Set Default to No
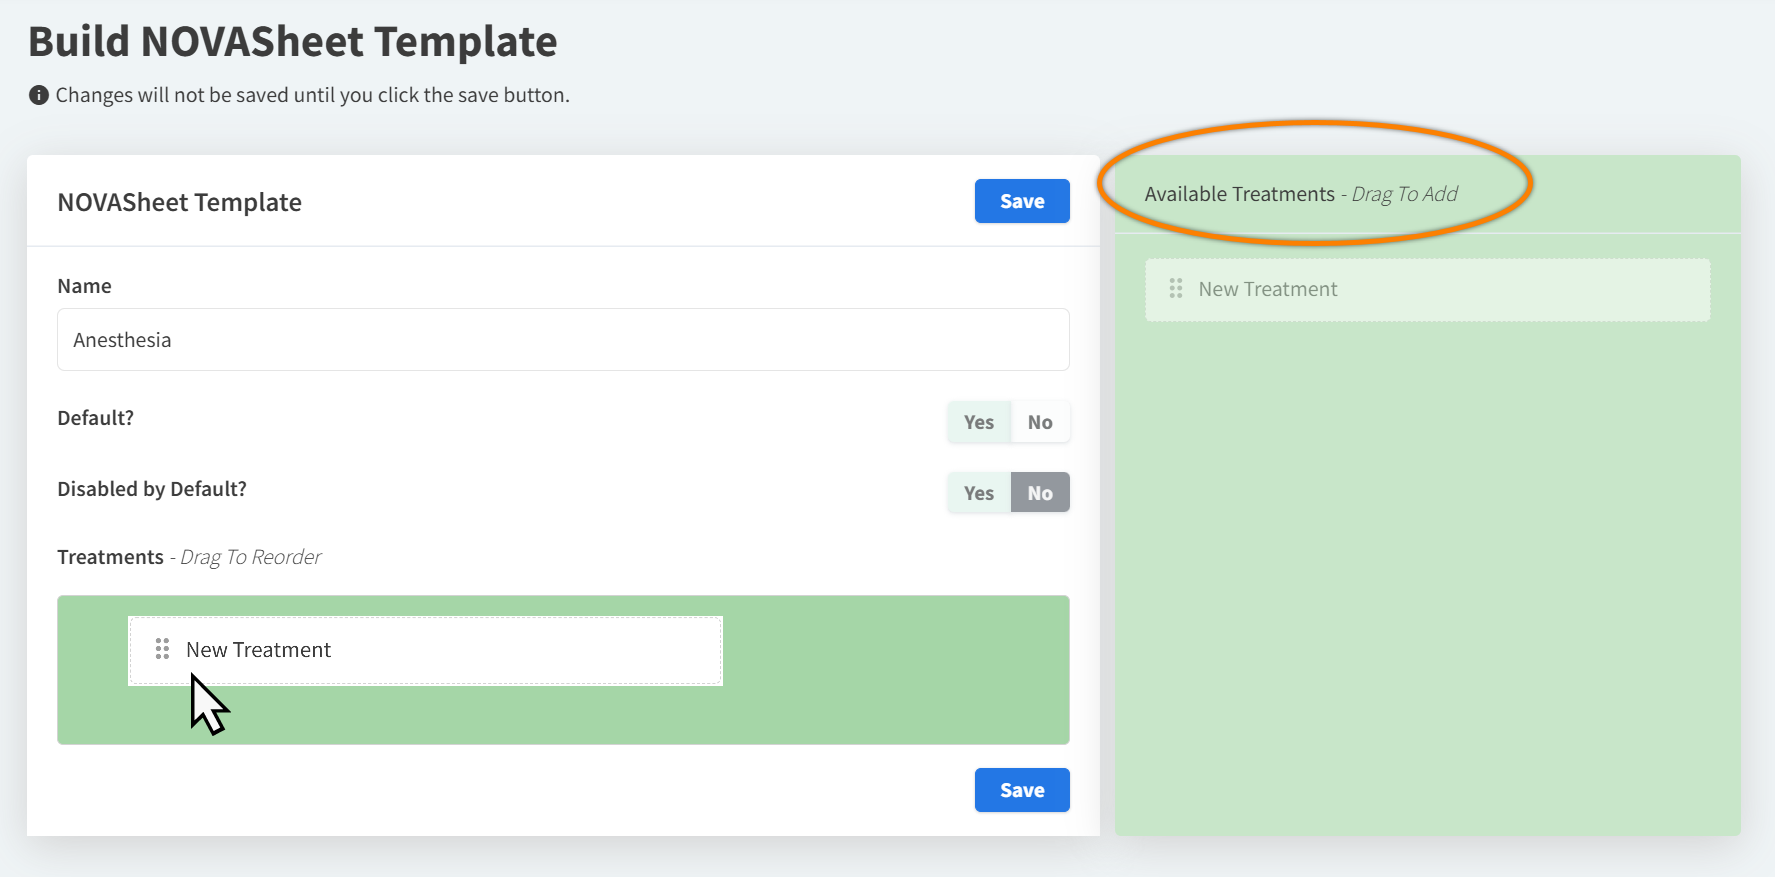1775x877 pixels. (x=1040, y=422)
